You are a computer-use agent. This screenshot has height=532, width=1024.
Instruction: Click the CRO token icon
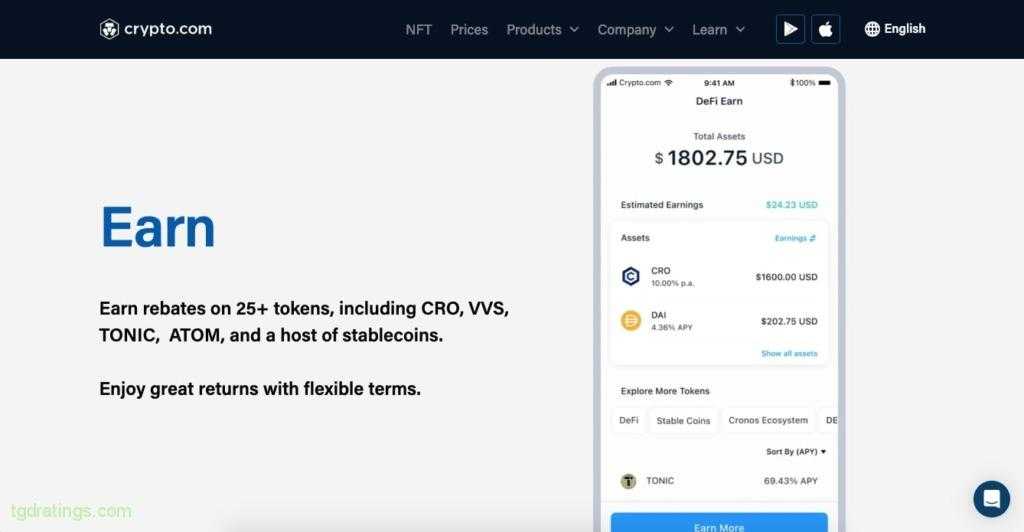631,277
